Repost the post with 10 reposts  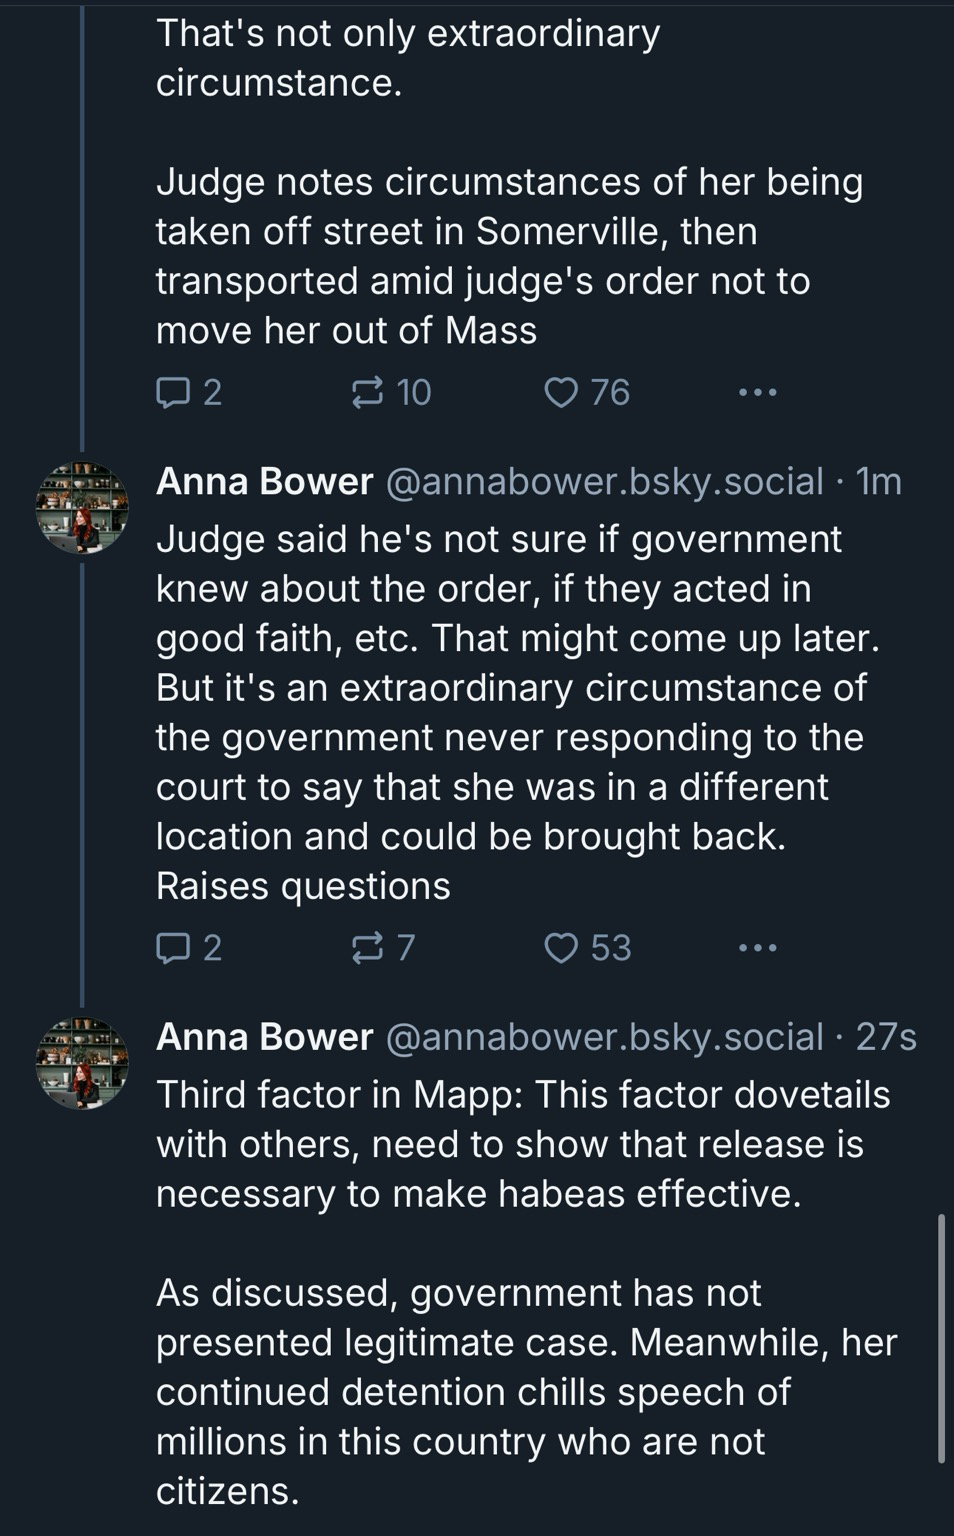point(391,392)
